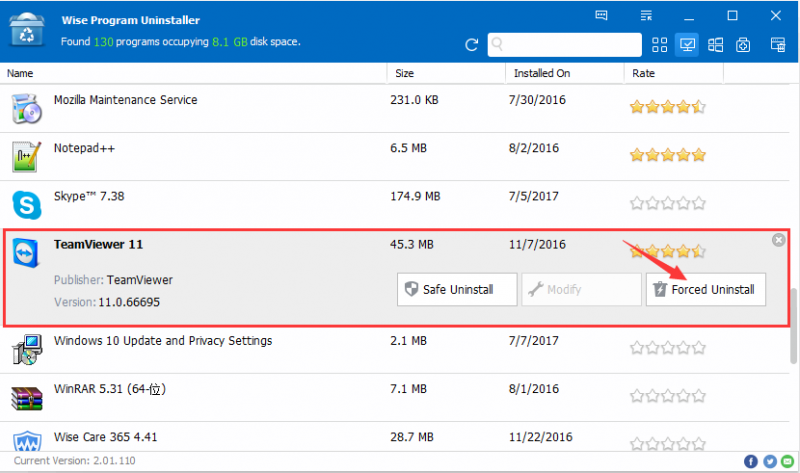The width and height of the screenshot is (800, 473).
Task: Select Windows 10 Update and Privacy Settings
Action: pyautogui.click(x=395, y=350)
